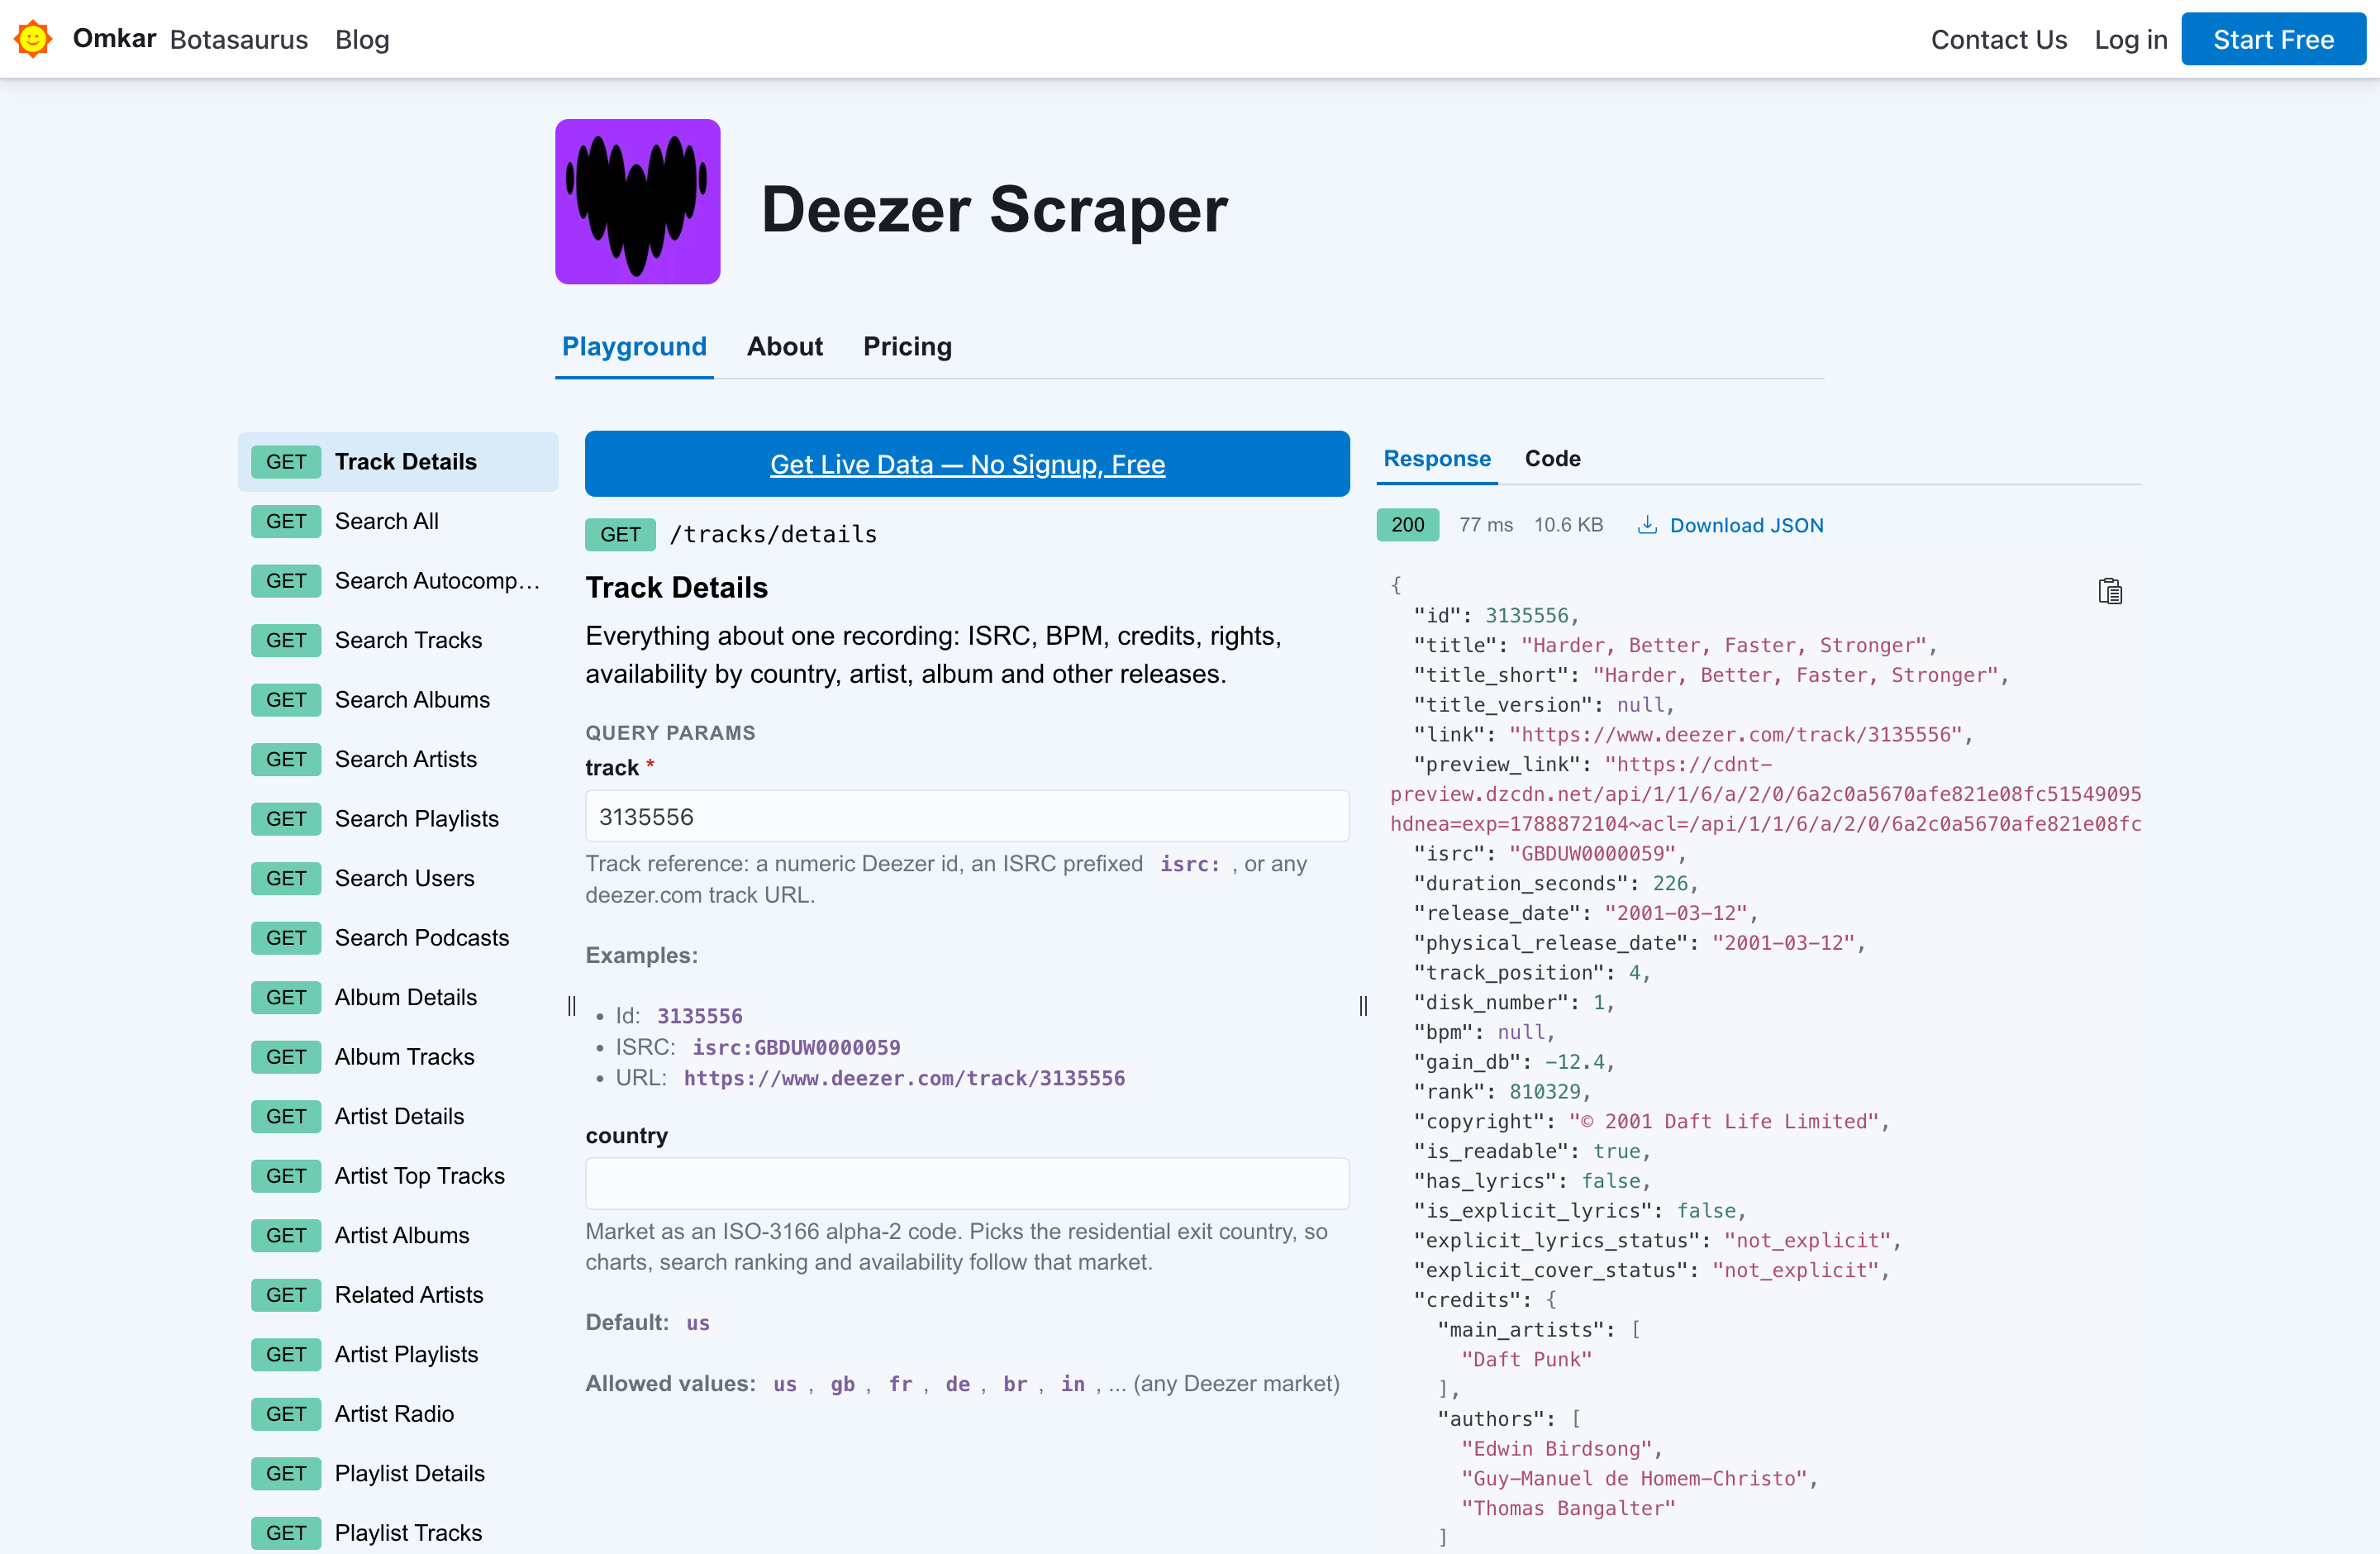Click the 77 ms response time

click(1485, 525)
